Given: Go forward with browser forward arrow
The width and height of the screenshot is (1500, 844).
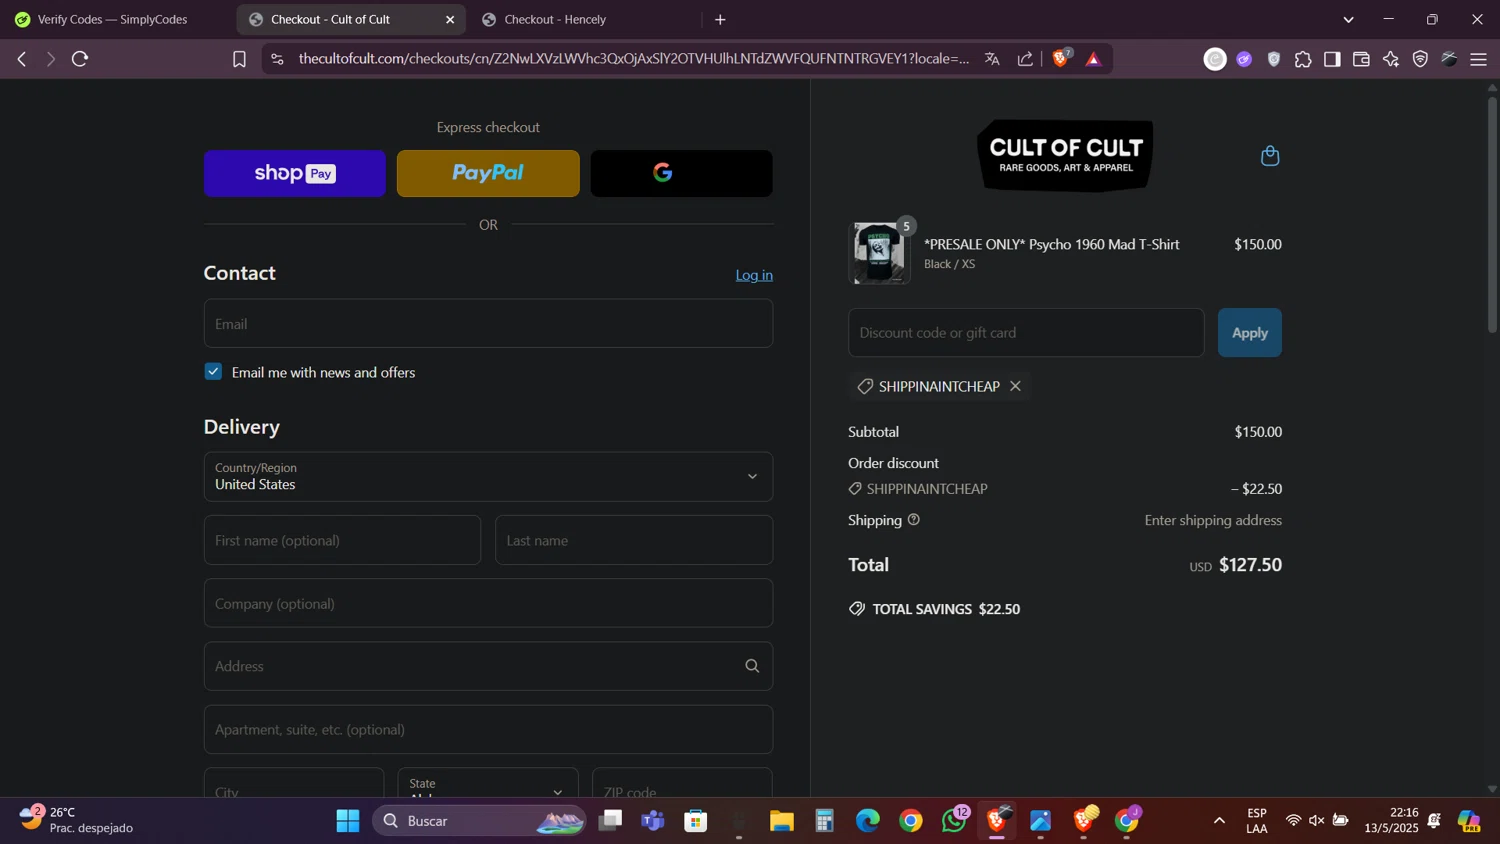Looking at the screenshot, I should click(x=51, y=59).
